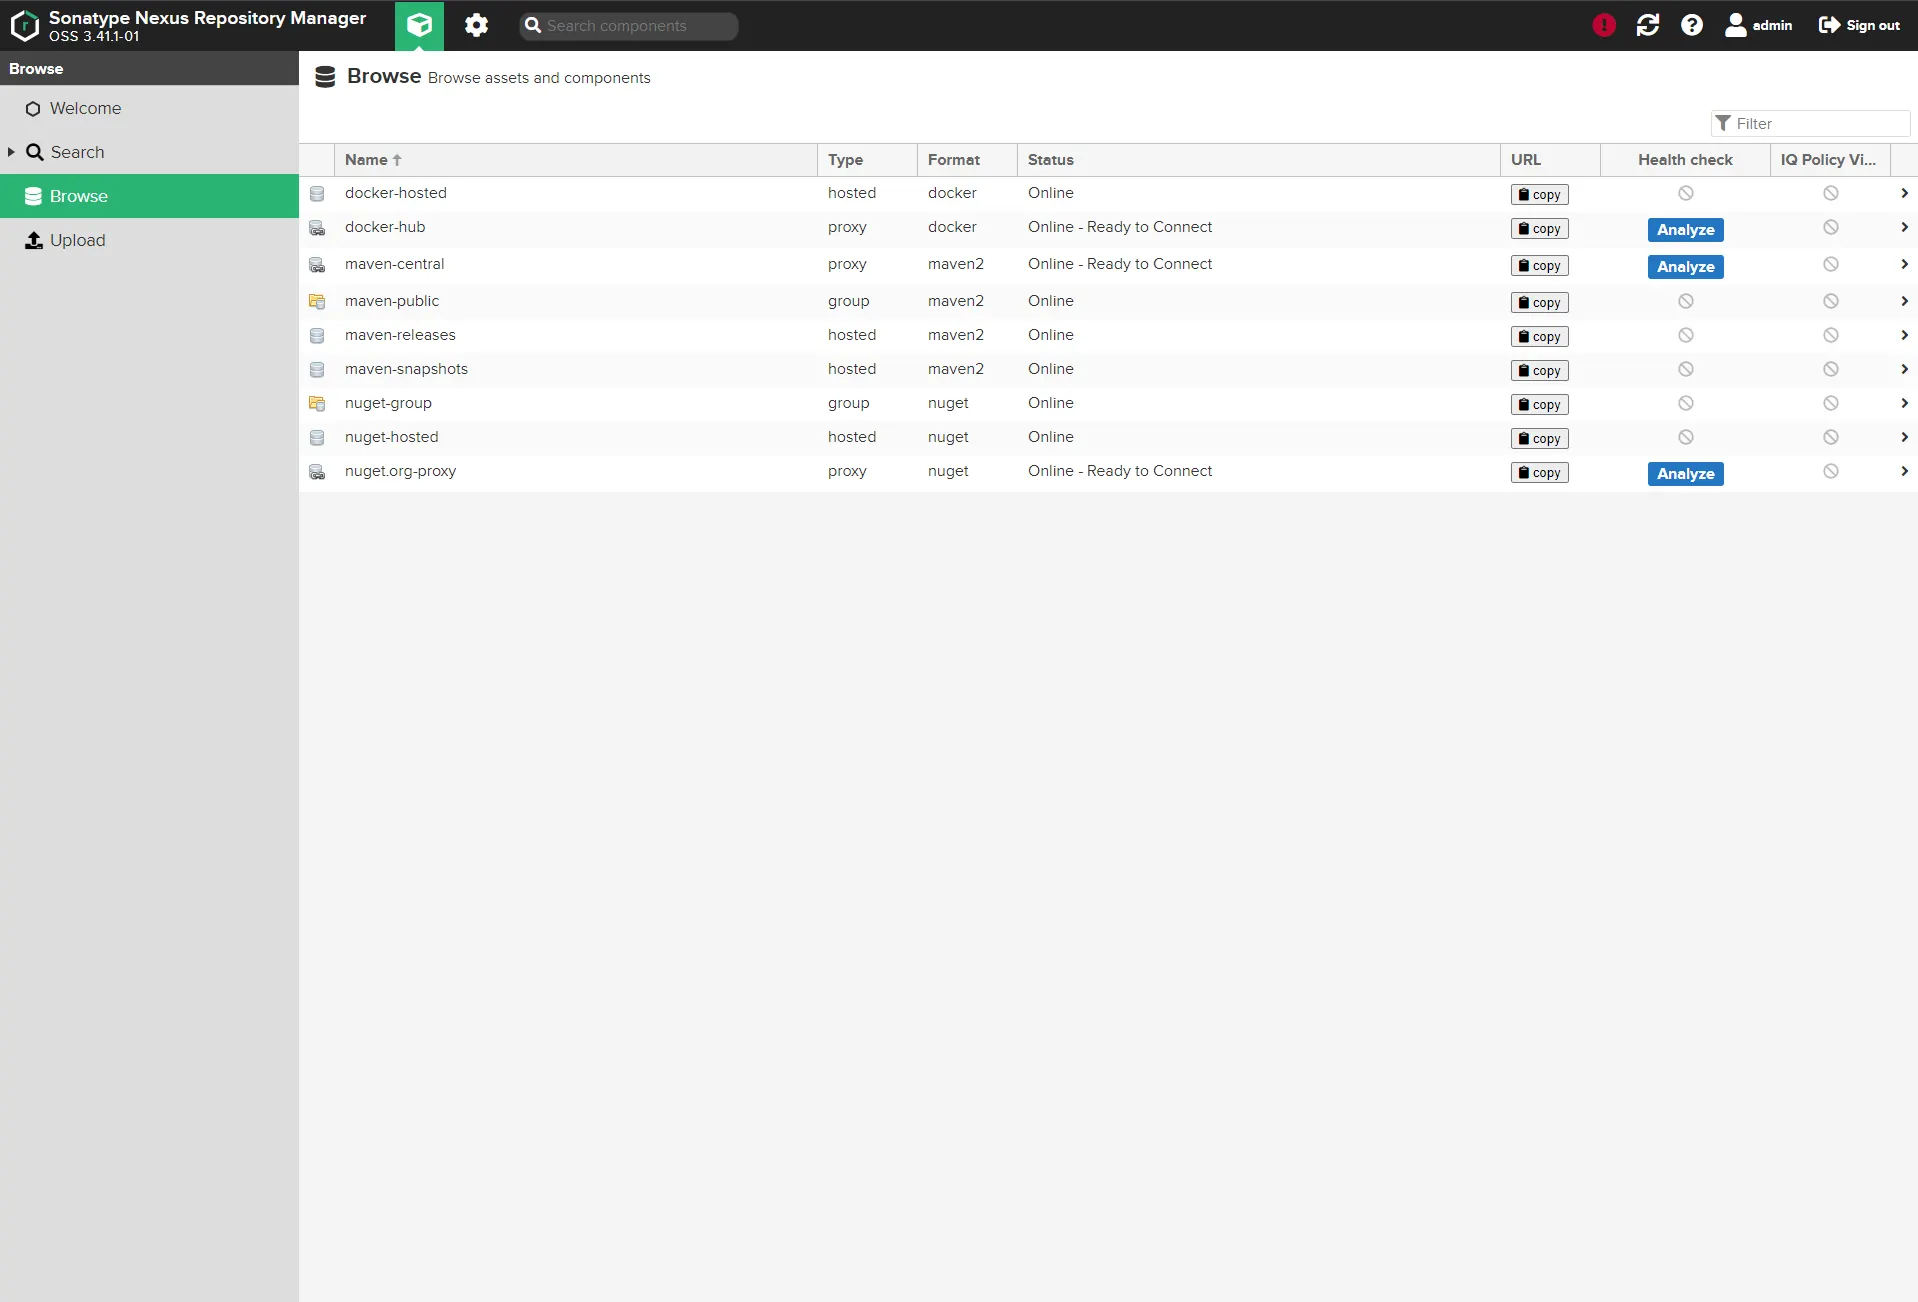Click the nuget-group repository icon
Screen dimensions: 1918x1302
point(317,404)
